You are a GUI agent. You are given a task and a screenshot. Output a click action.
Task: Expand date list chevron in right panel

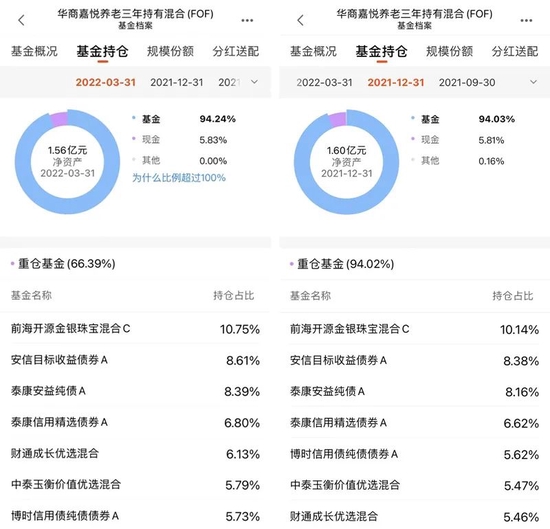[x=534, y=82]
